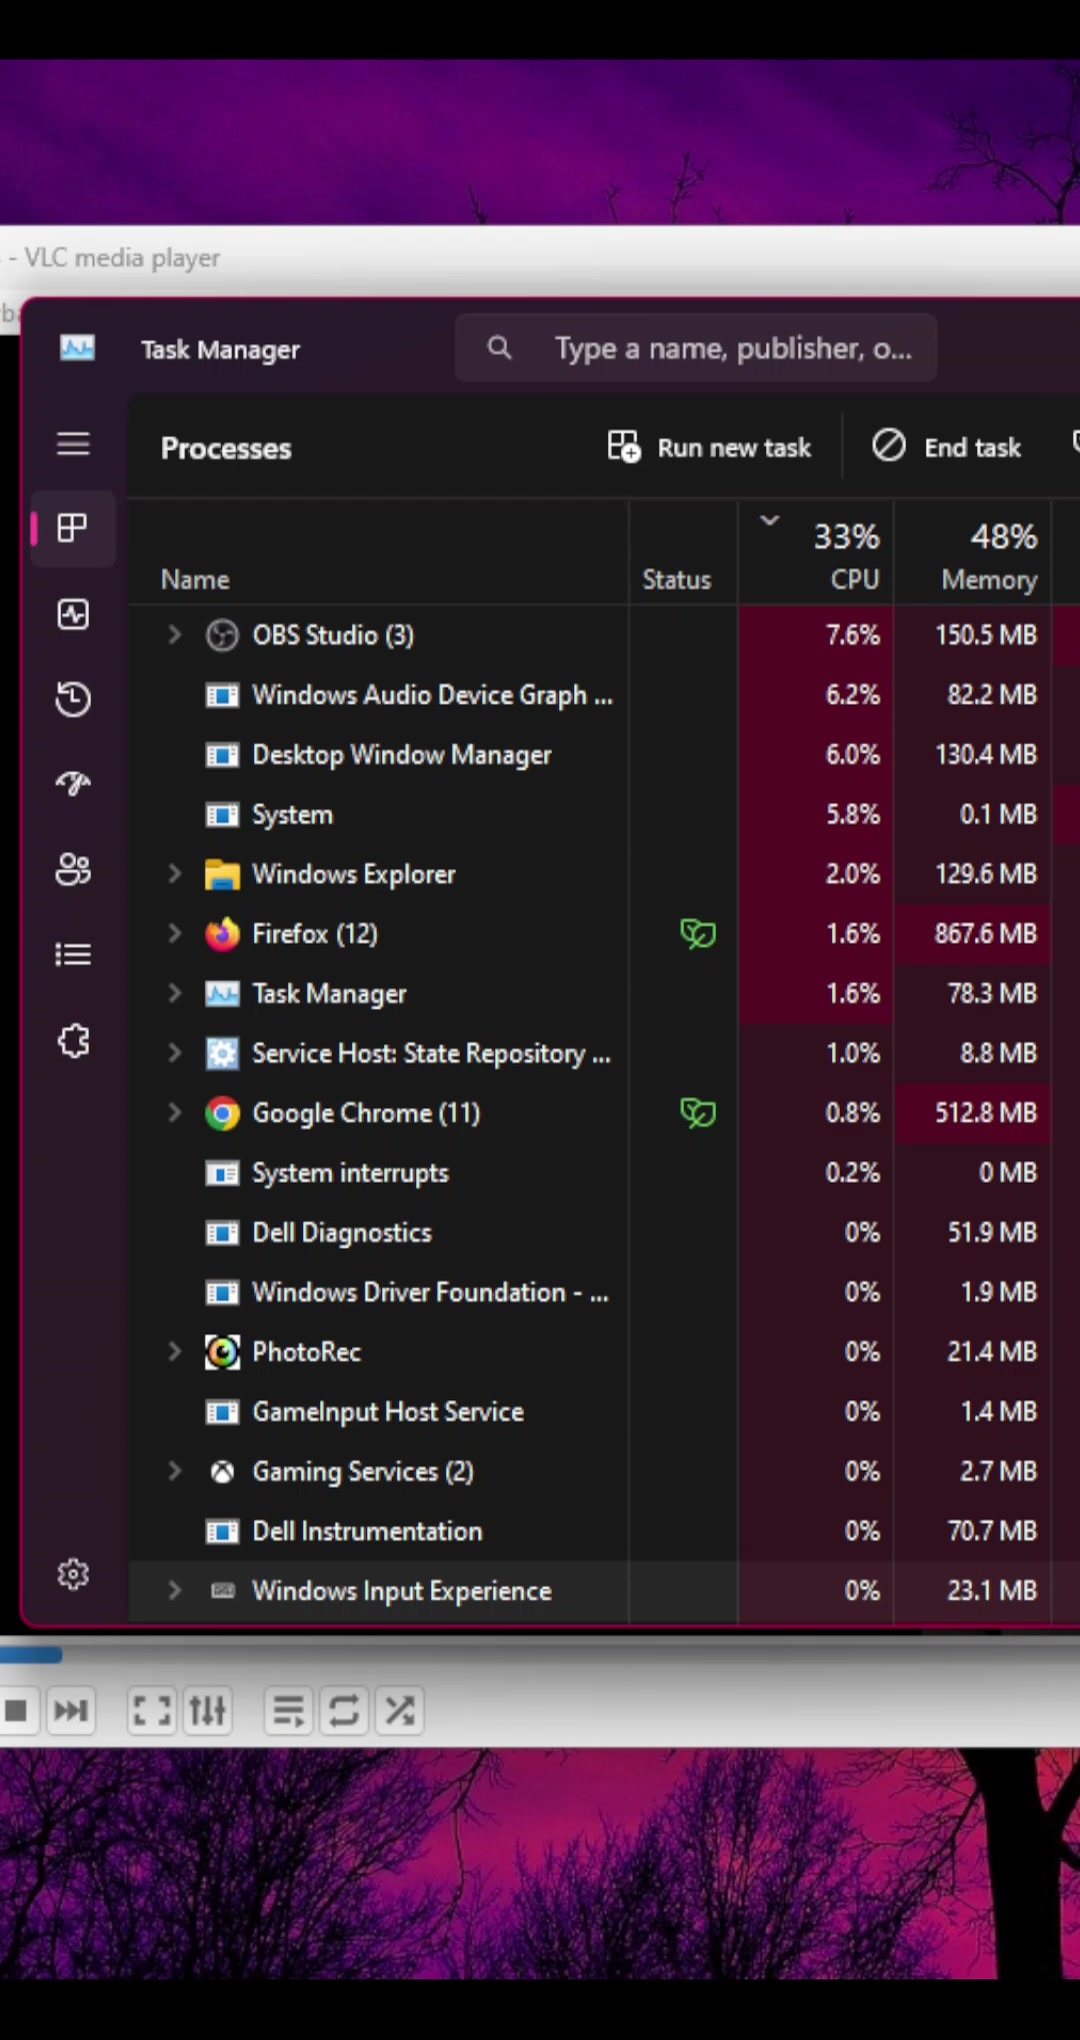Screen dimensions: 1080x2040
Task: Open the Services puzzle icon in sidebar
Action: [x=73, y=1042]
